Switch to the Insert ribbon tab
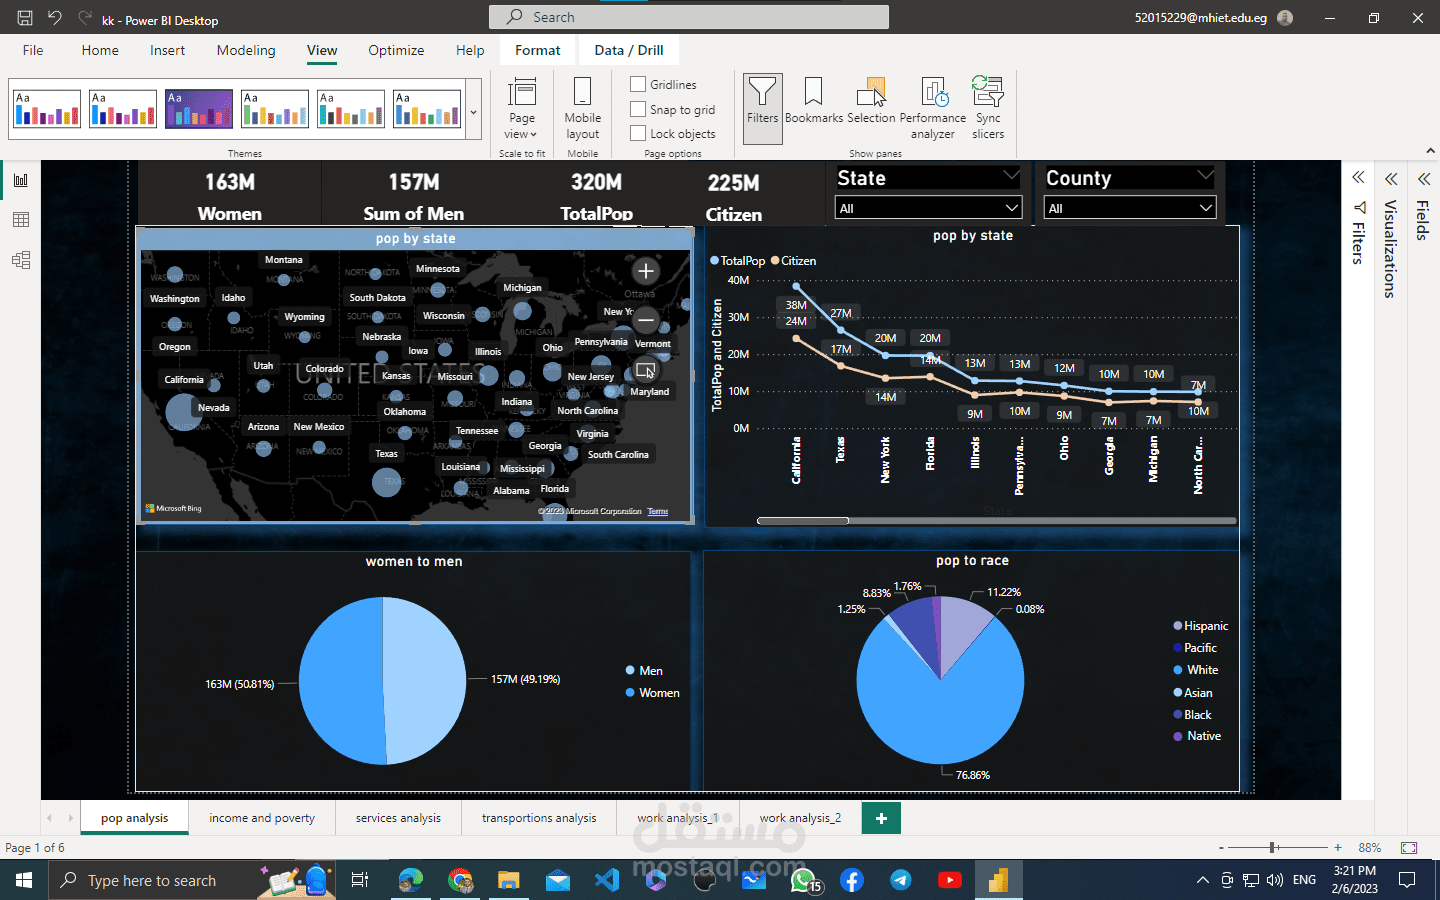The height and width of the screenshot is (900, 1440). point(167,50)
